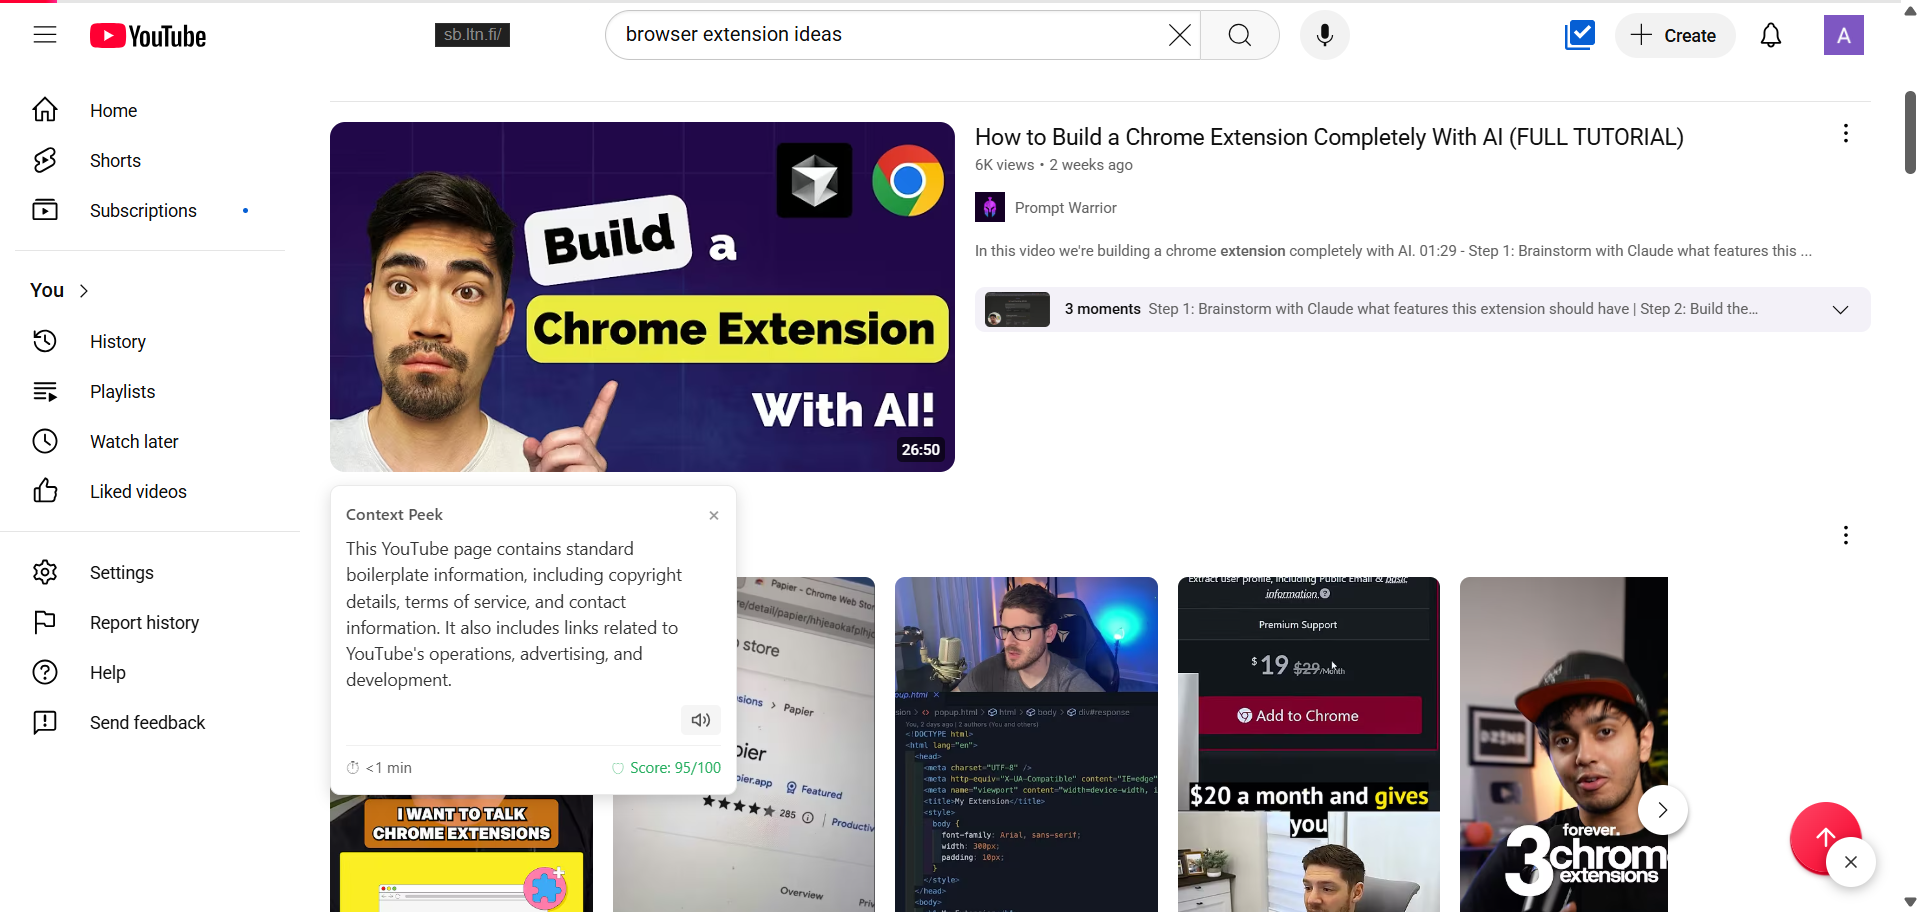This screenshot has height=912, width=1920.
Task: Open the Build a Chrome Extension thumbnail
Action: pyautogui.click(x=642, y=297)
